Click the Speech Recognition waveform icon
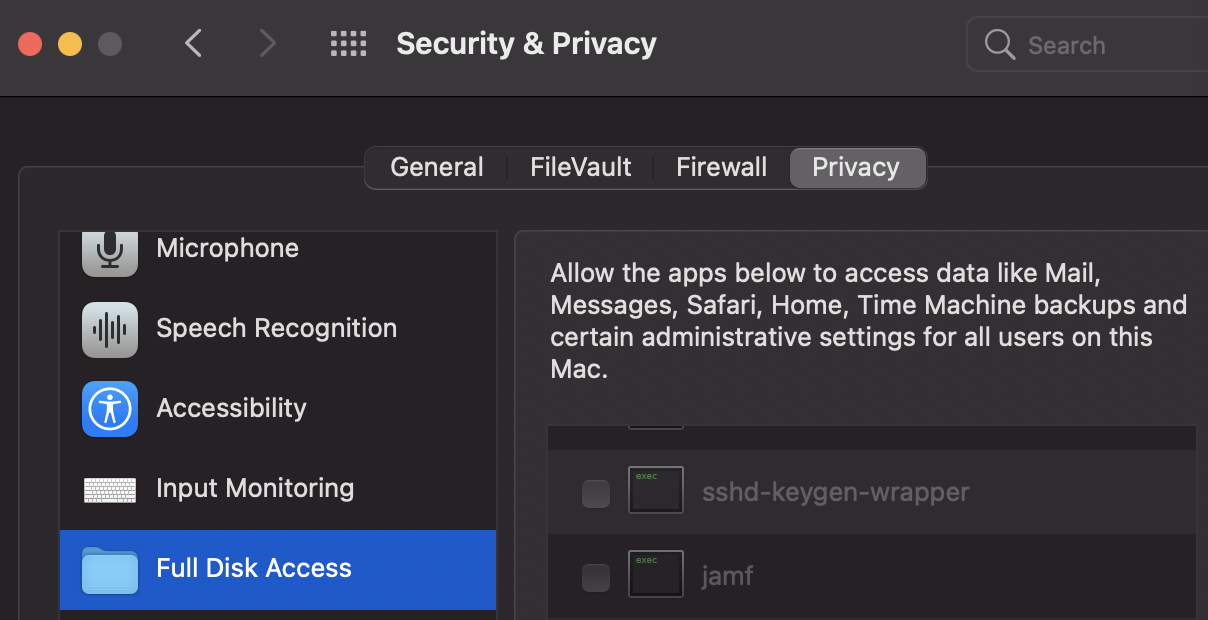The image size is (1208, 620). (x=110, y=329)
